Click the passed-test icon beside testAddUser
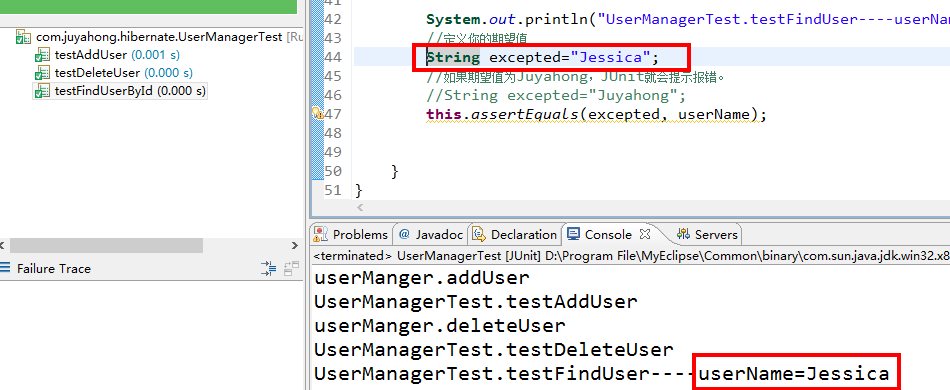 [42, 55]
